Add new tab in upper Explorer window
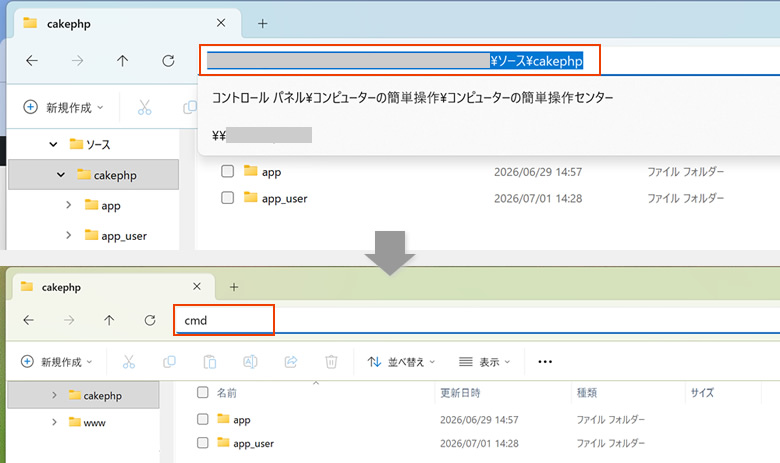Screen dimensions: 780x463 point(263,23)
